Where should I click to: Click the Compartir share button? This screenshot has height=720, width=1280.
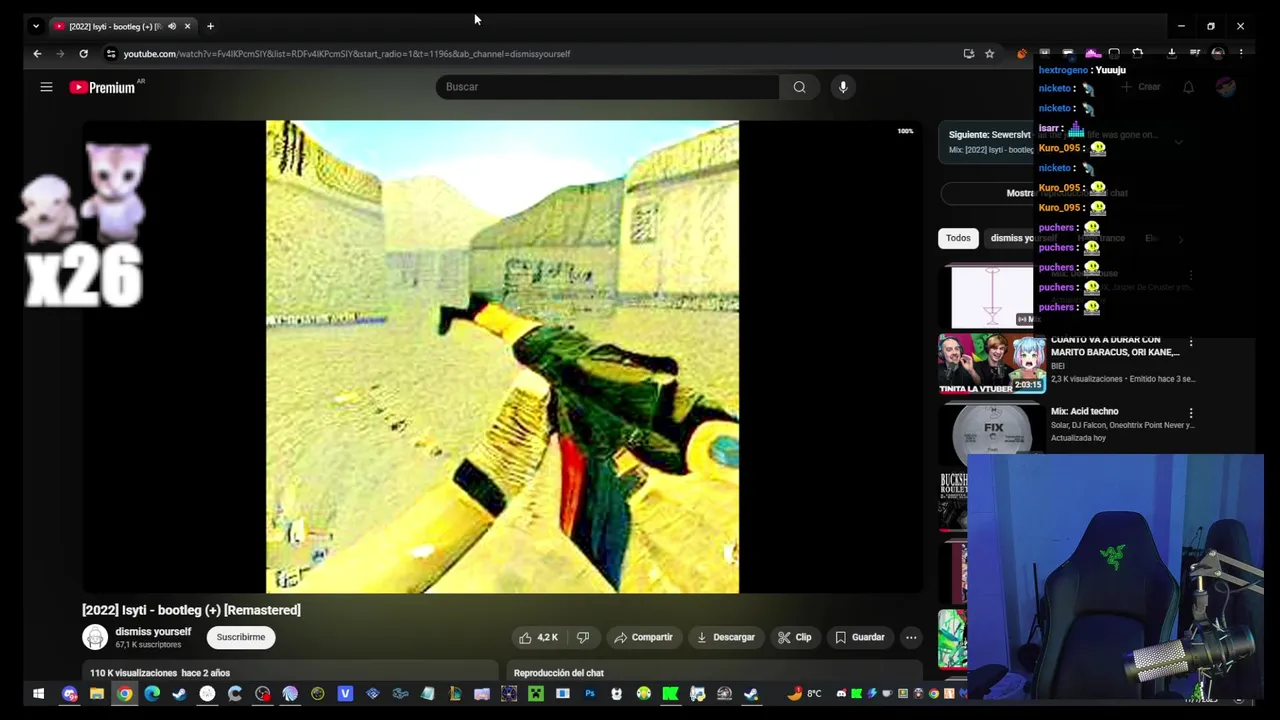click(643, 637)
